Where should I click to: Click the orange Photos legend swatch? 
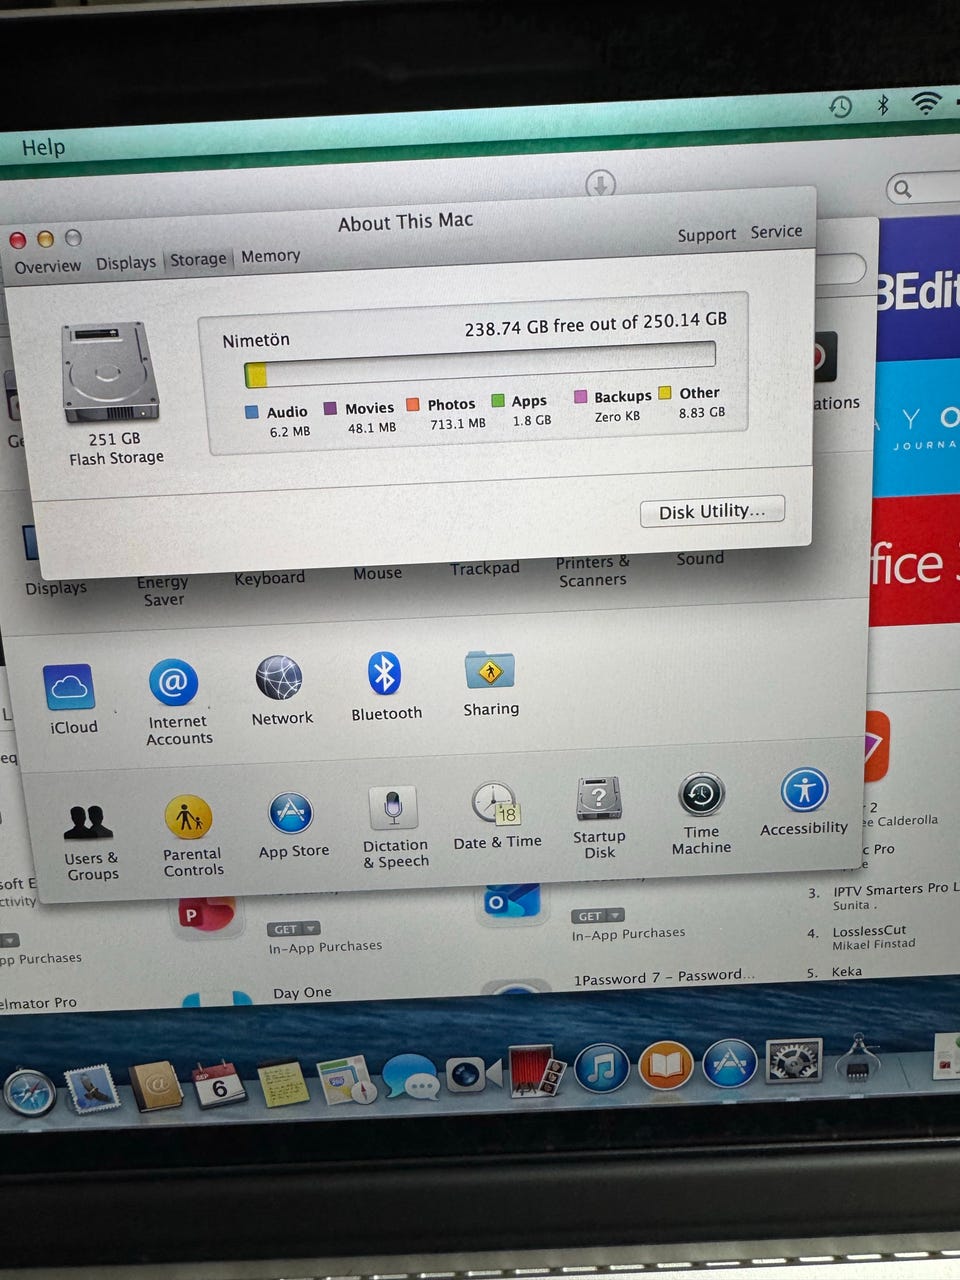pyautogui.click(x=412, y=404)
